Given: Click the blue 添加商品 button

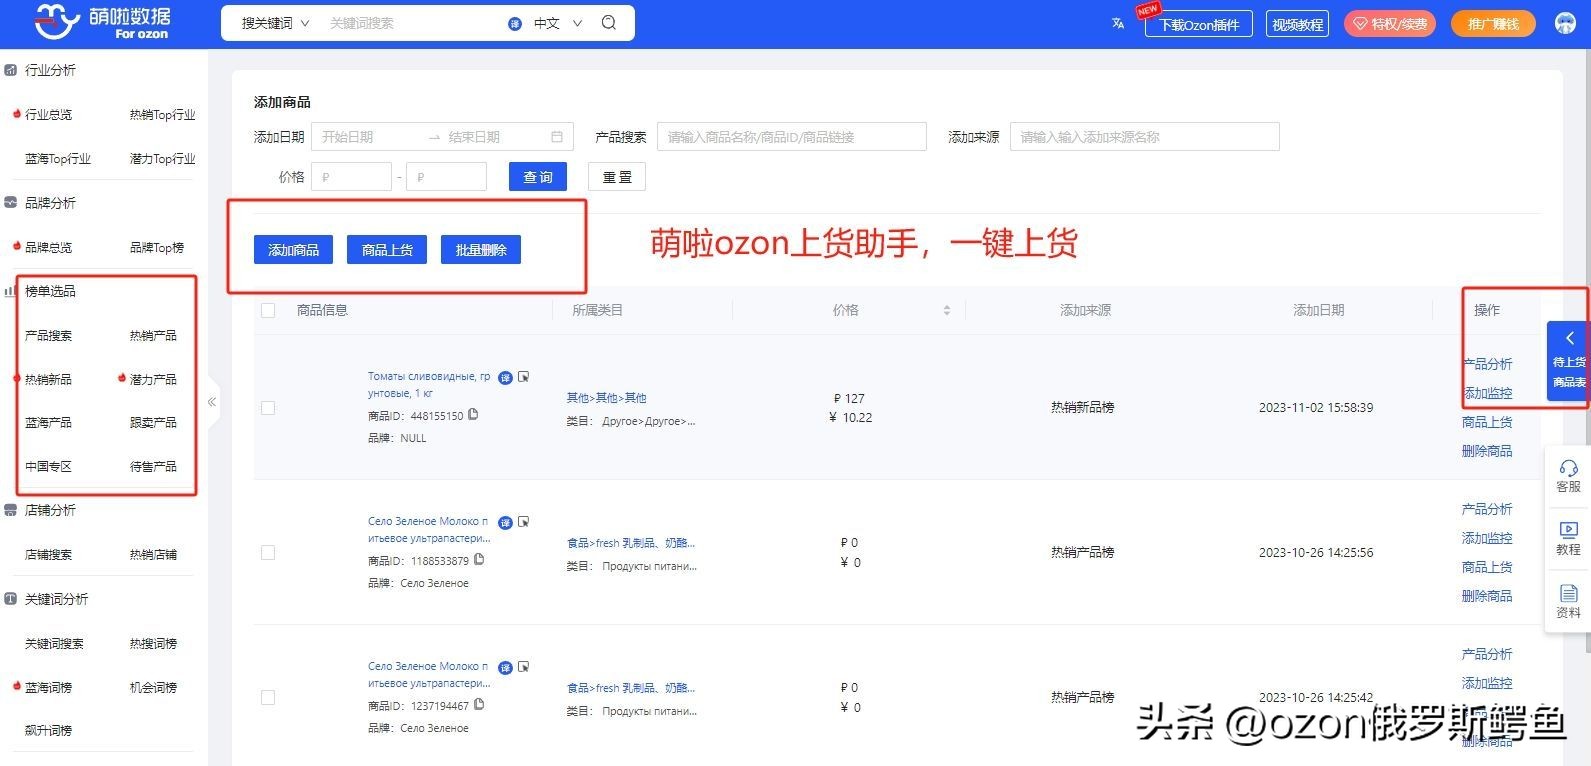Looking at the screenshot, I should [x=293, y=250].
